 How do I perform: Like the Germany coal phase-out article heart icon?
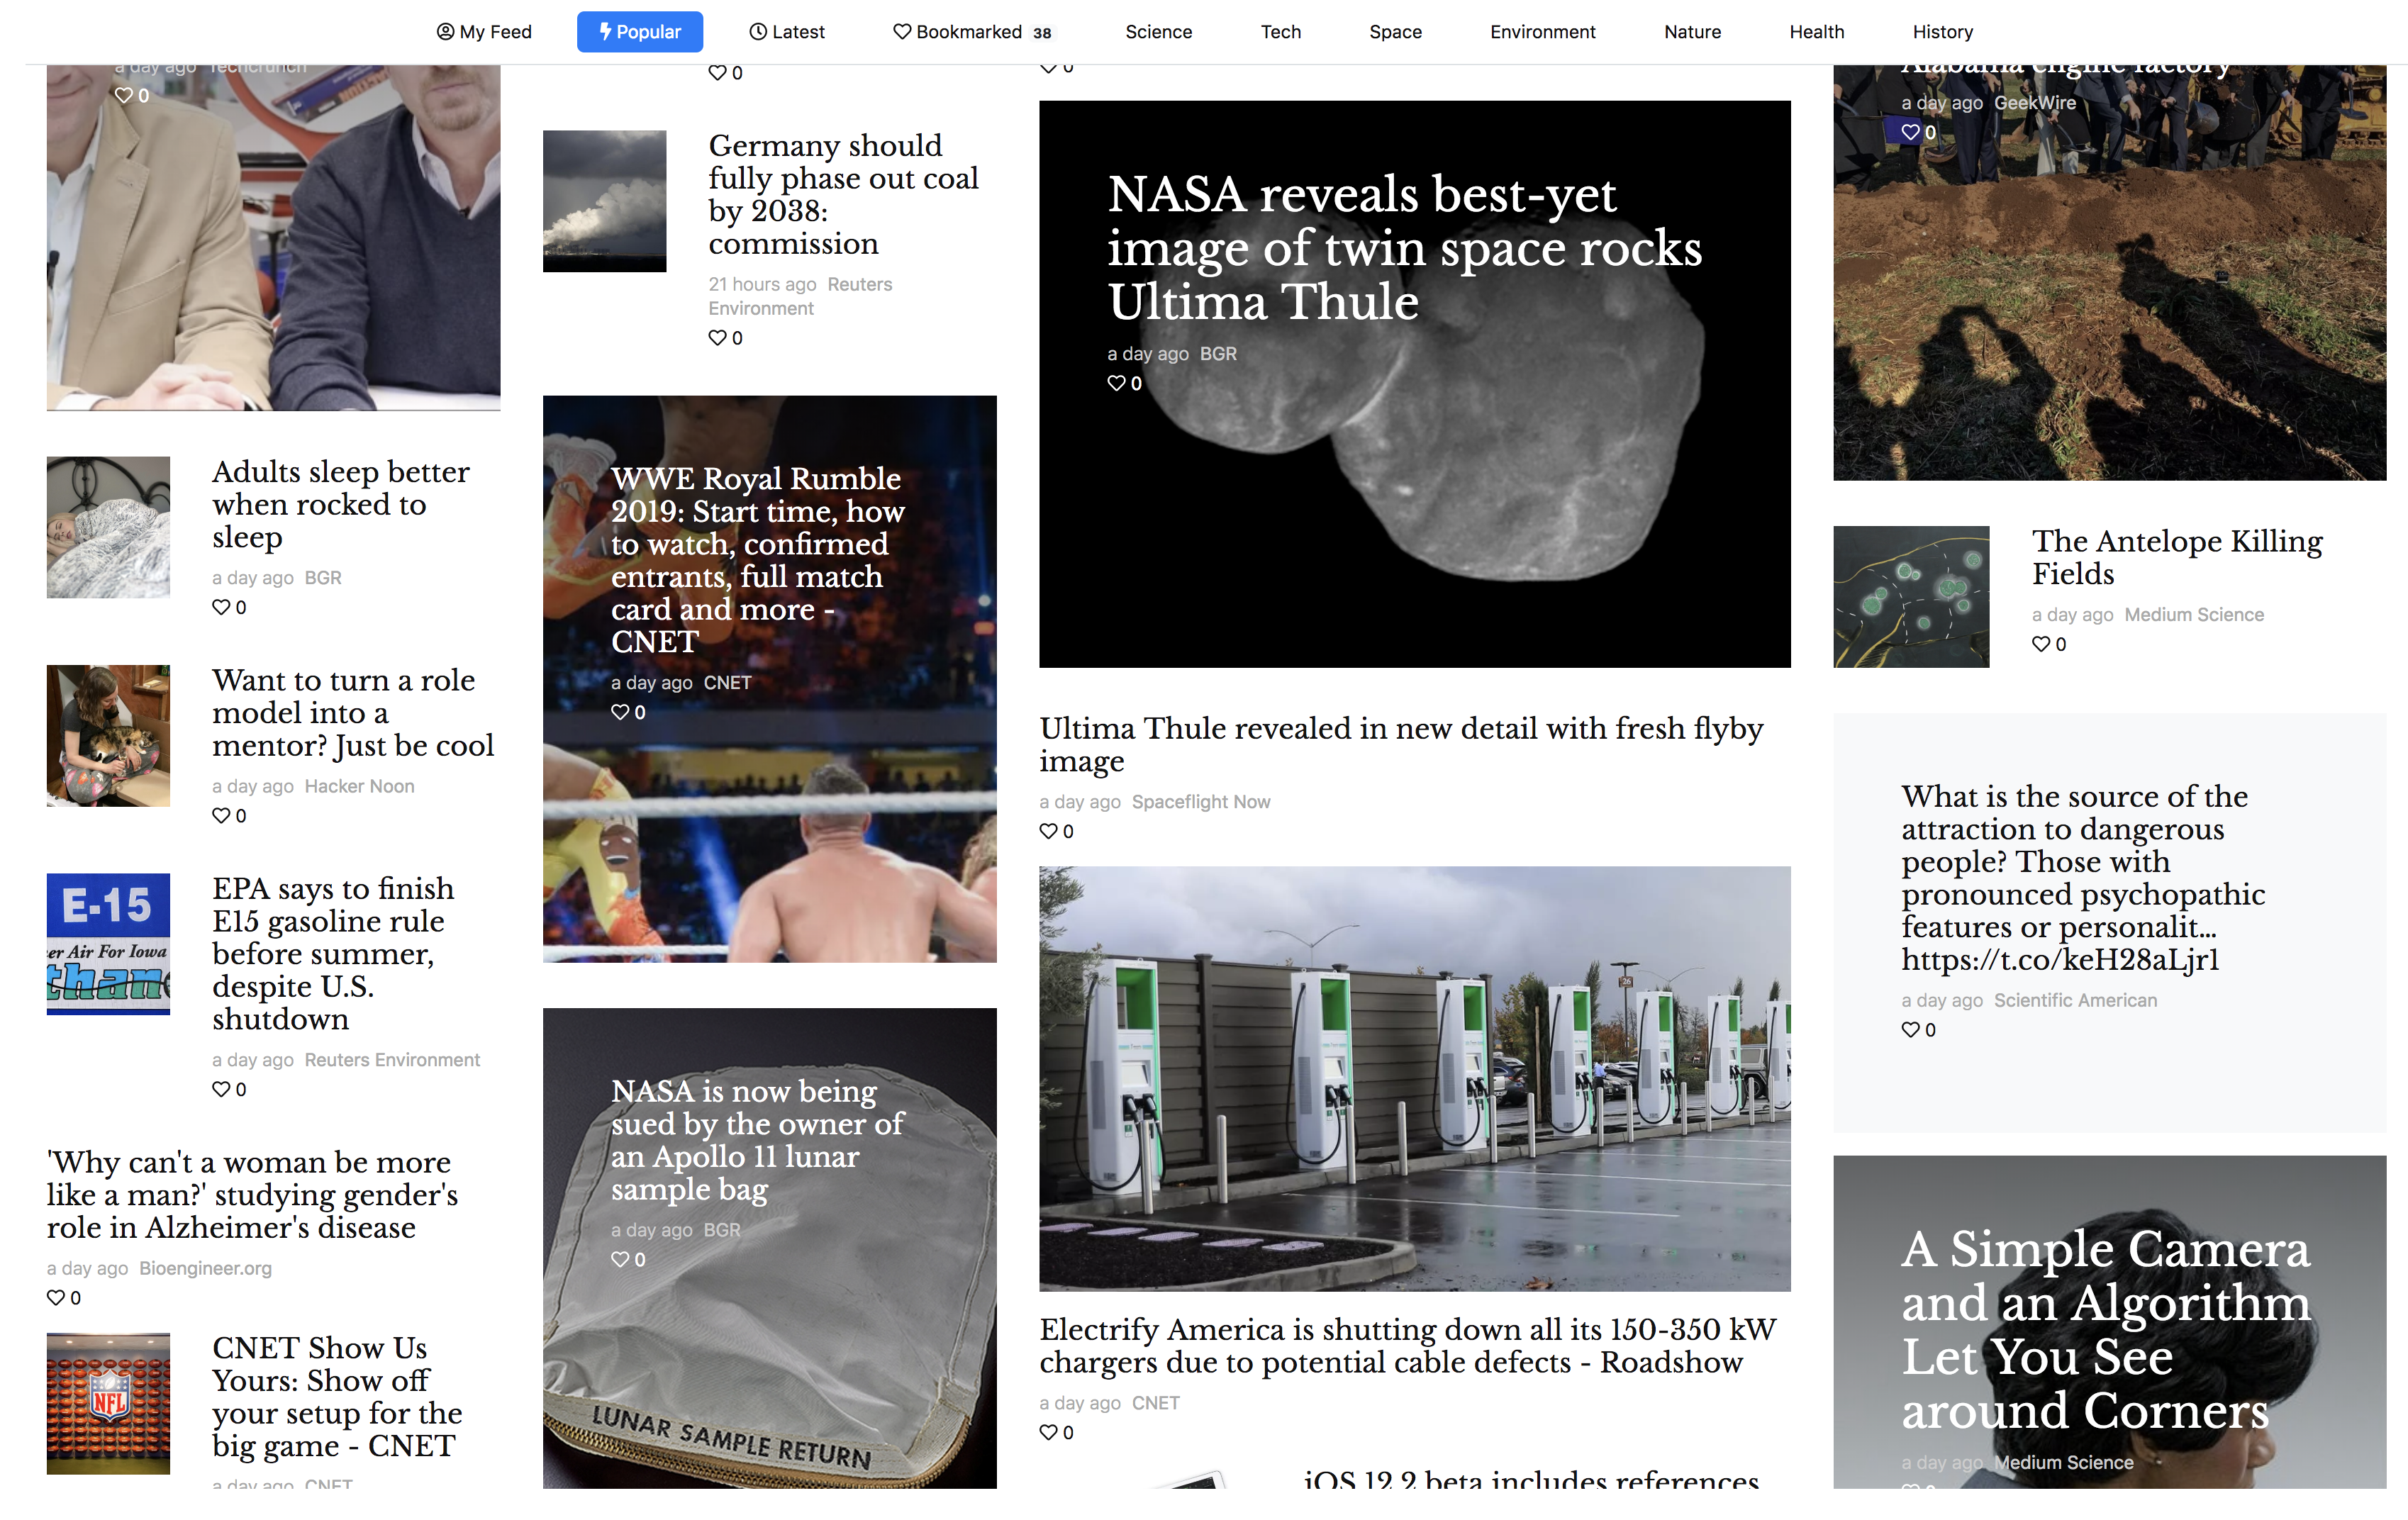[717, 338]
